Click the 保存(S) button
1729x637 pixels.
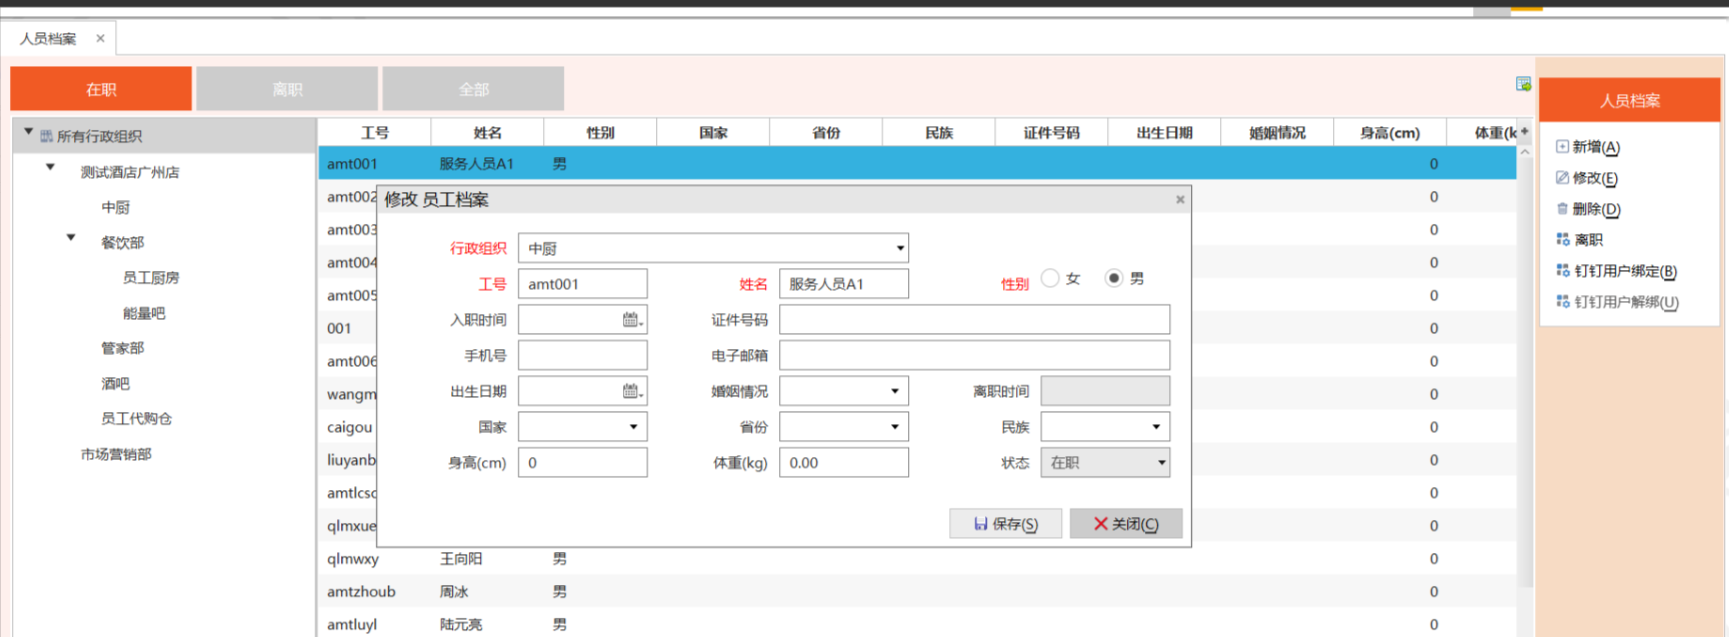pyautogui.click(x=1005, y=524)
